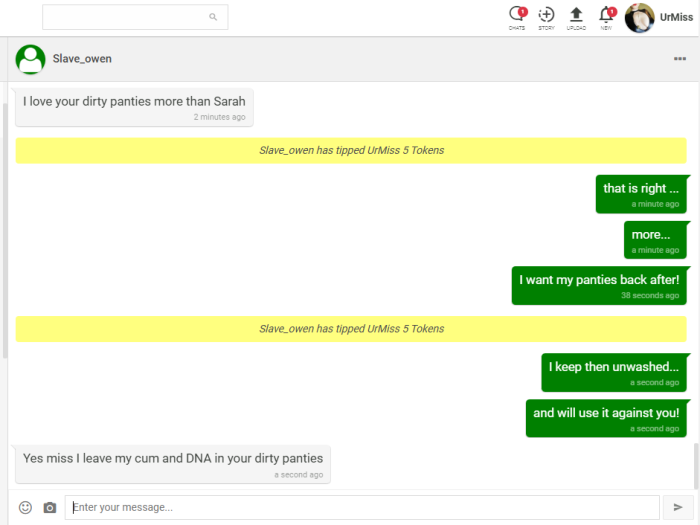This screenshot has height=525, width=700.
Task: Click the contact username in chat header
Action: click(82, 59)
